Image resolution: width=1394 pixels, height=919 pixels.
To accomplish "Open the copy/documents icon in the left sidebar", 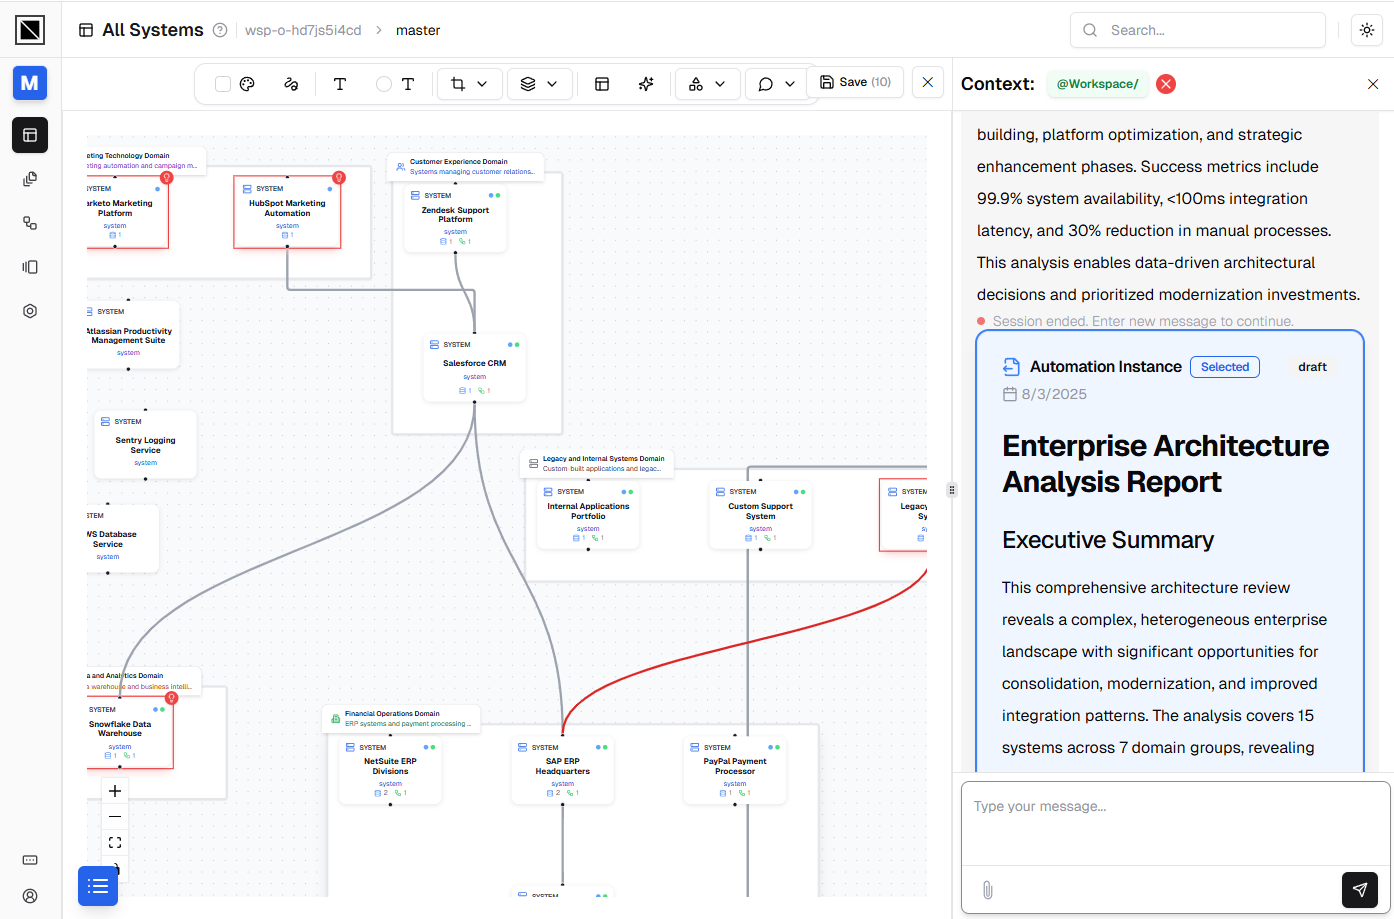I will [30, 179].
